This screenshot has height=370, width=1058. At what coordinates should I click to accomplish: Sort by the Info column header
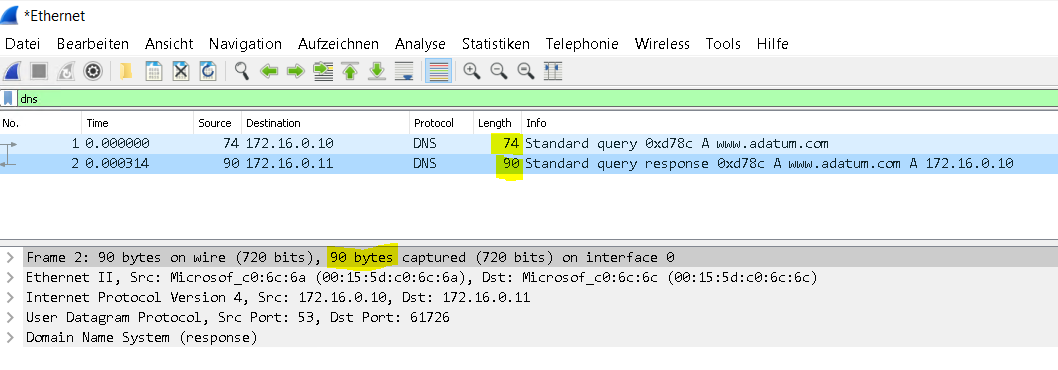coord(789,123)
